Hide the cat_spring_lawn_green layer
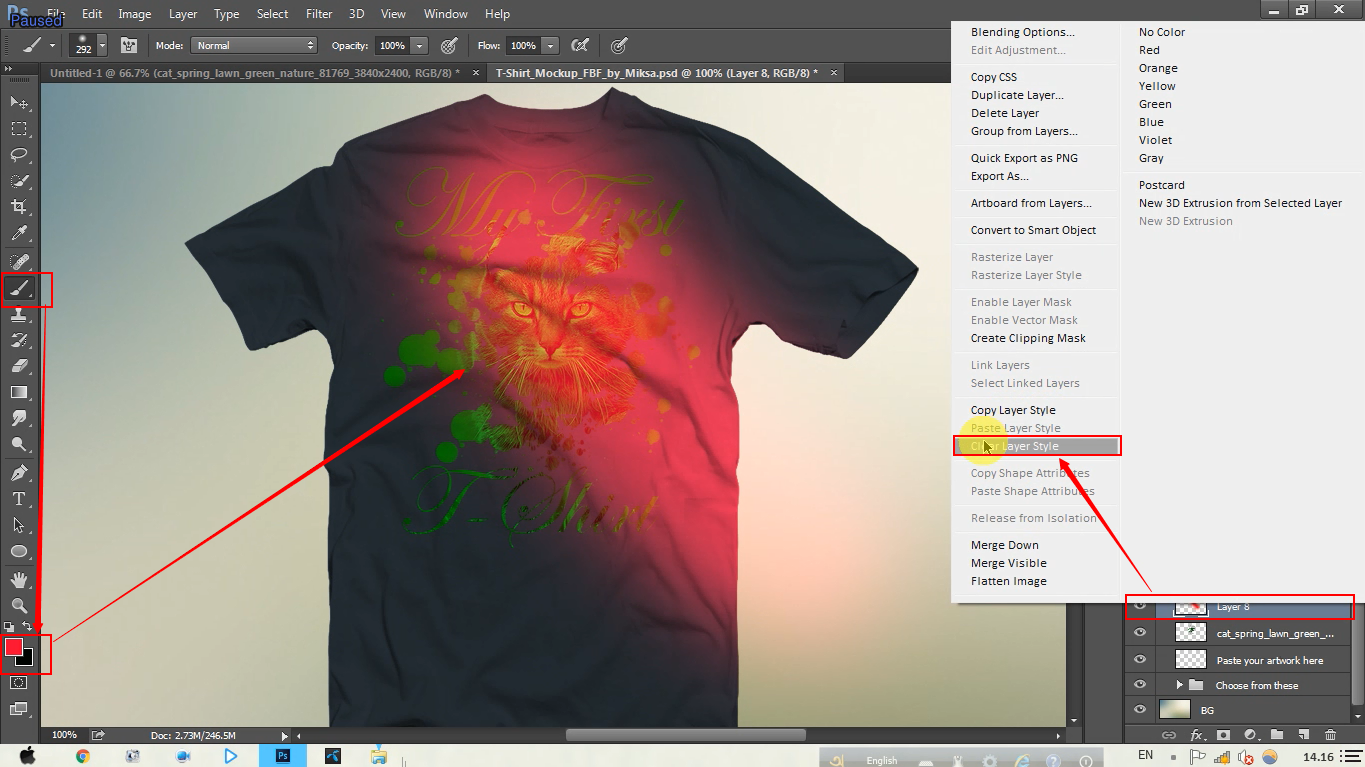 pos(1139,632)
